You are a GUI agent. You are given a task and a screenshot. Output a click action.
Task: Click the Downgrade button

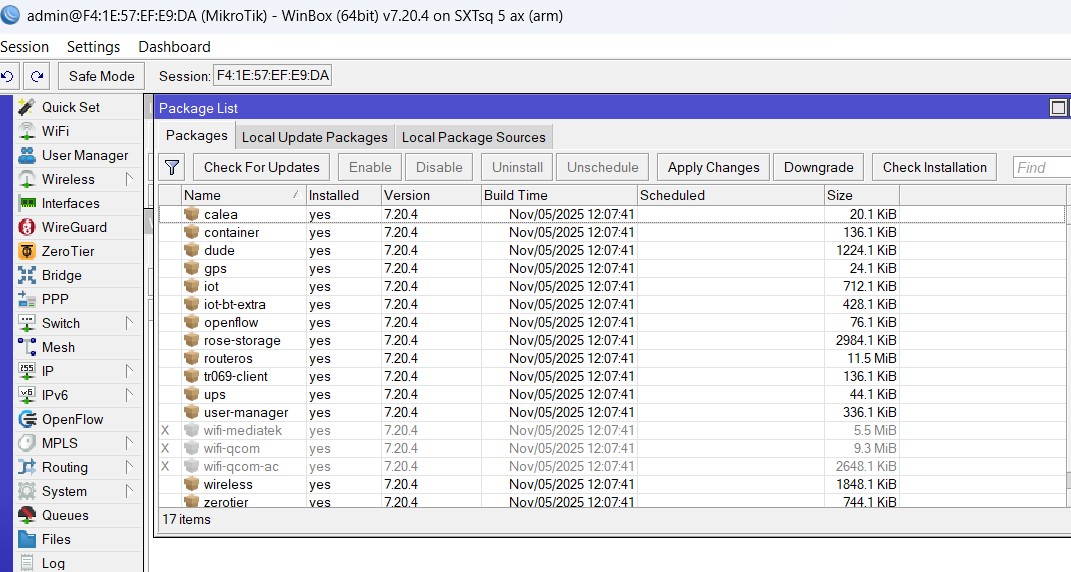(x=818, y=167)
